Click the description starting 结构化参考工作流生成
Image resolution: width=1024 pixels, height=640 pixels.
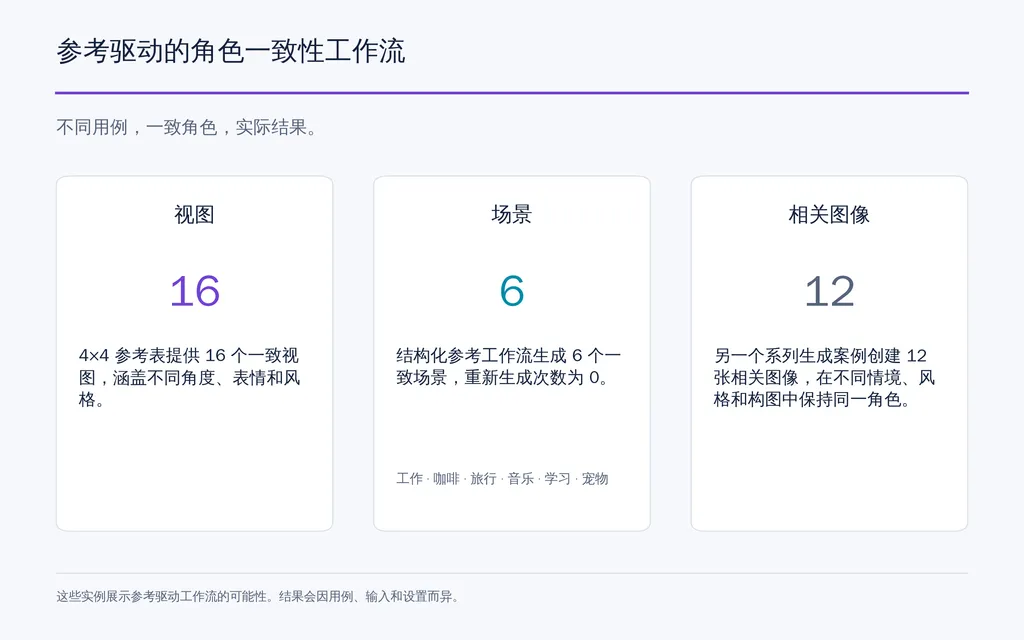pyautogui.click(x=509, y=366)
